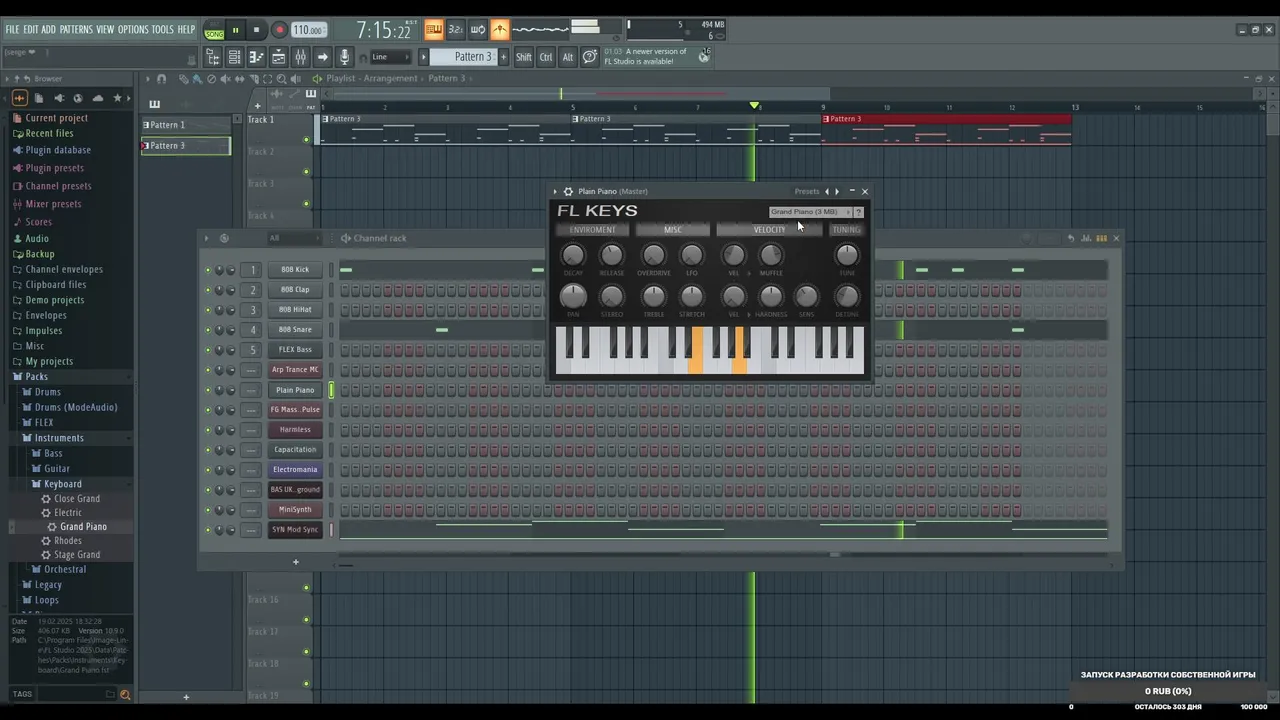The image size is (1280, 720).
Task: Select the mute tool in playlist toolbar
Action: [x=225, y=78]
